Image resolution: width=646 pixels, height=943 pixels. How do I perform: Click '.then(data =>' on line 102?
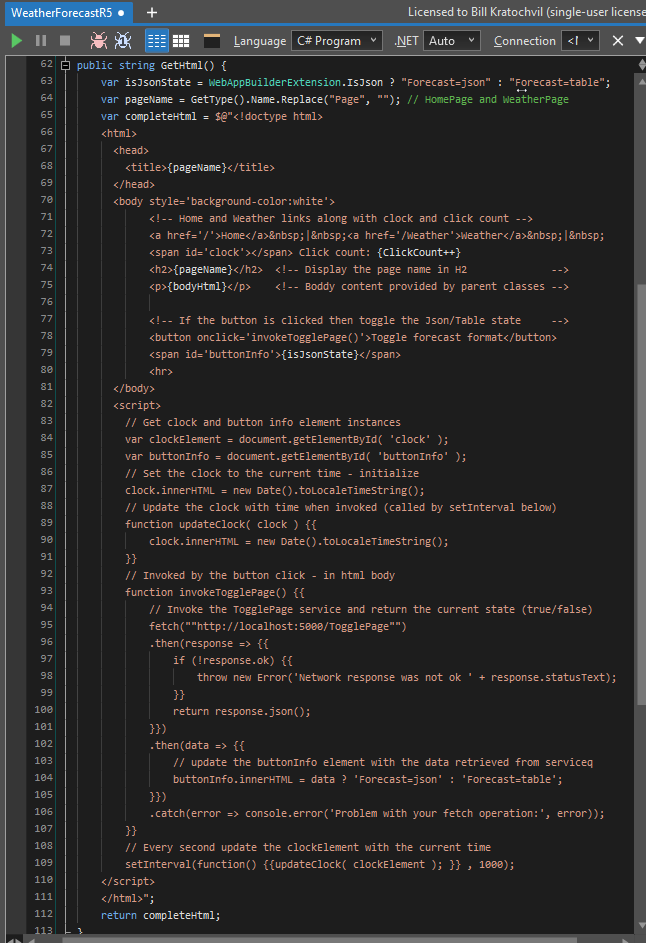188,745
